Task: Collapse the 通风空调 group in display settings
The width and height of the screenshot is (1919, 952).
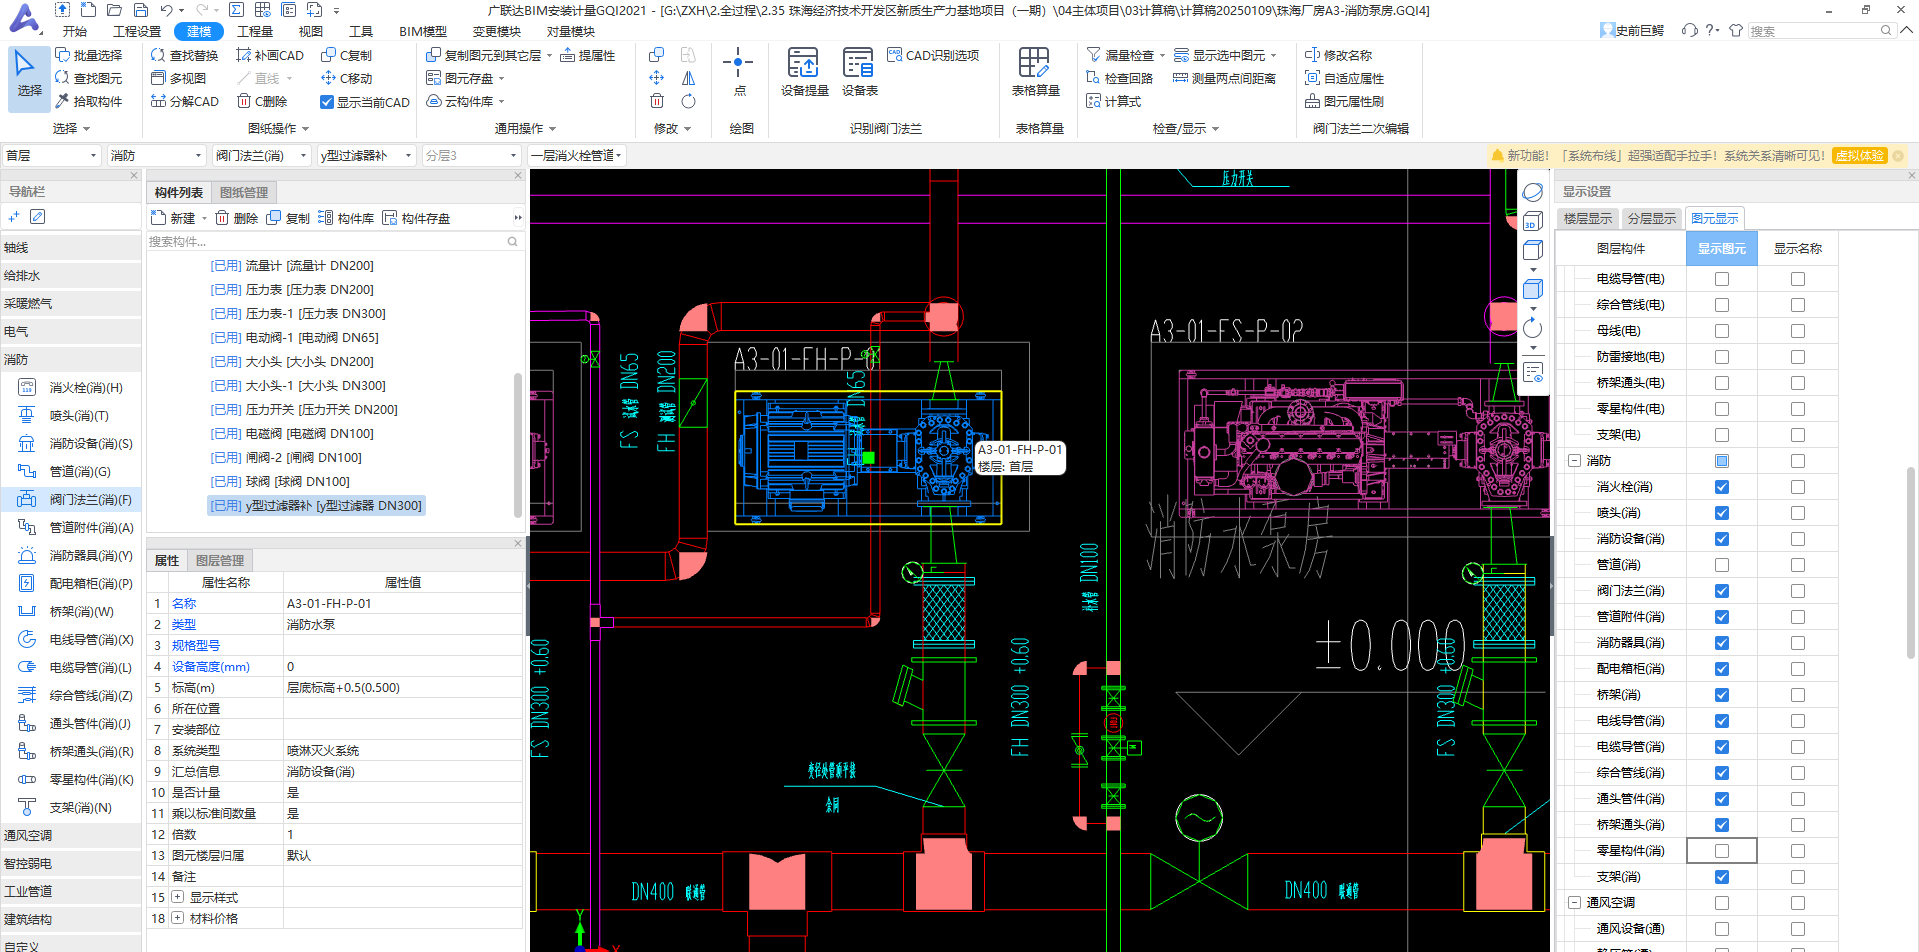Action: [x=1575, y=903]
